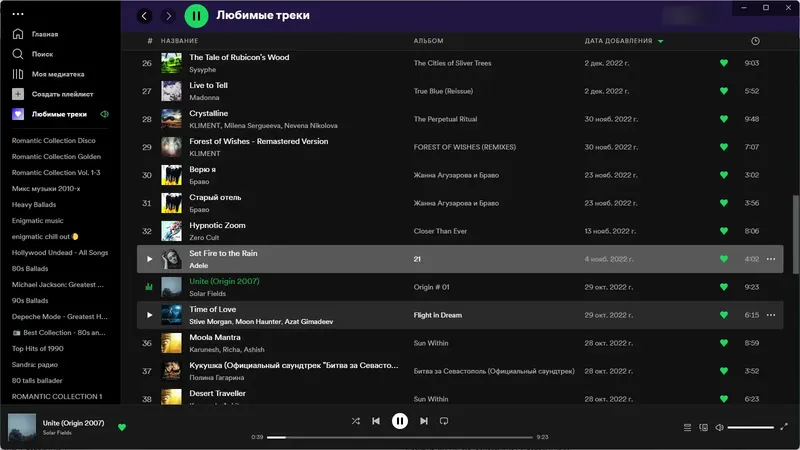
Task: Open more options for Time of Love
Action: point(770,315)
